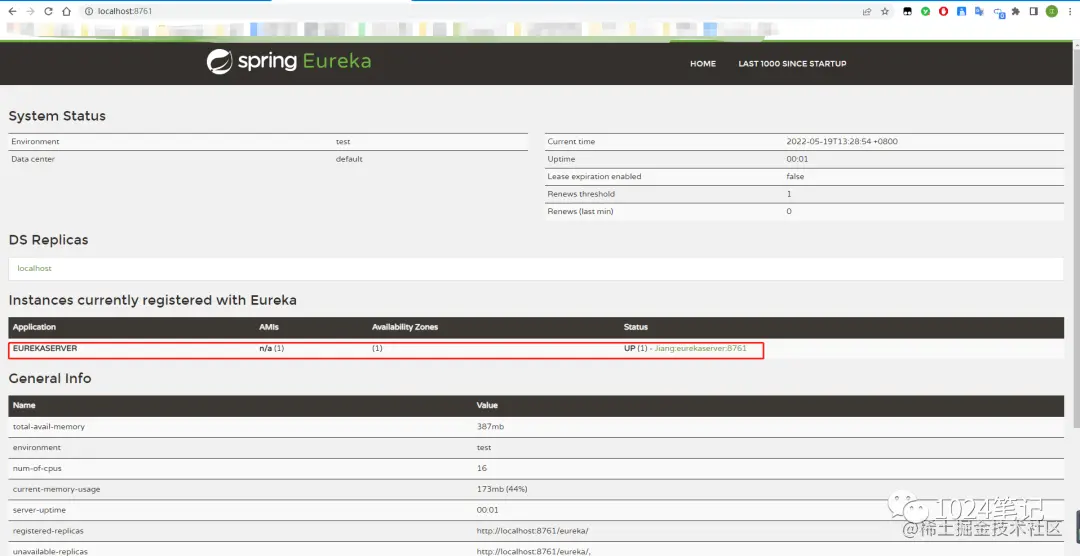The height and width of the screenshot is (556, 1080).
Task: Select the Current time label
Action: click(x=571, y=141)
